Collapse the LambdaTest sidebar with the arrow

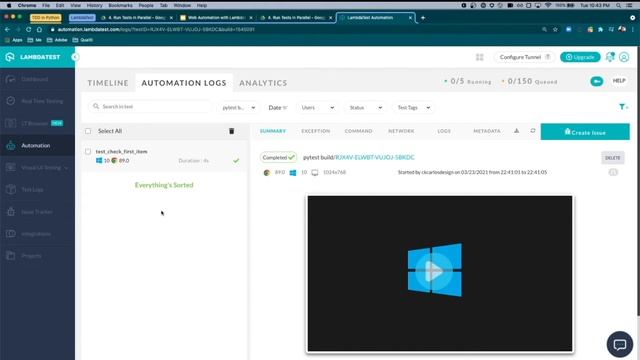coord(75,57)
